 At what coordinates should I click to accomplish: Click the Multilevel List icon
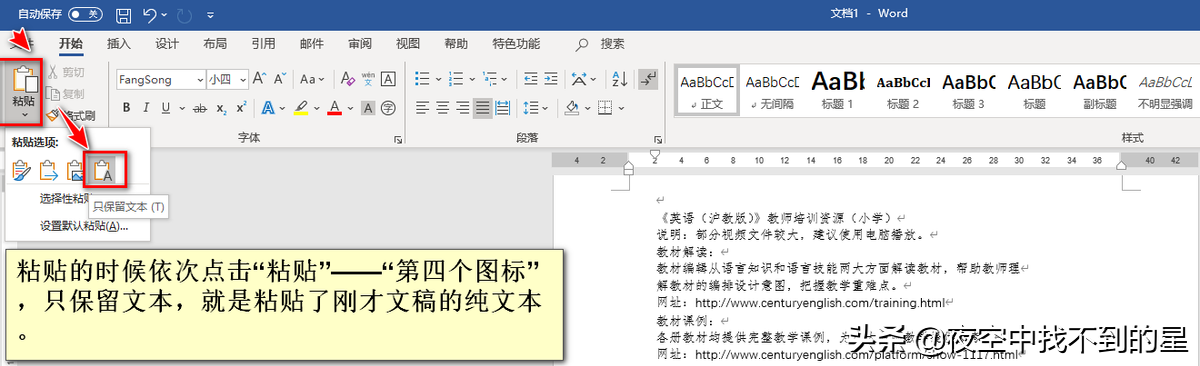[x=489, y=79]
